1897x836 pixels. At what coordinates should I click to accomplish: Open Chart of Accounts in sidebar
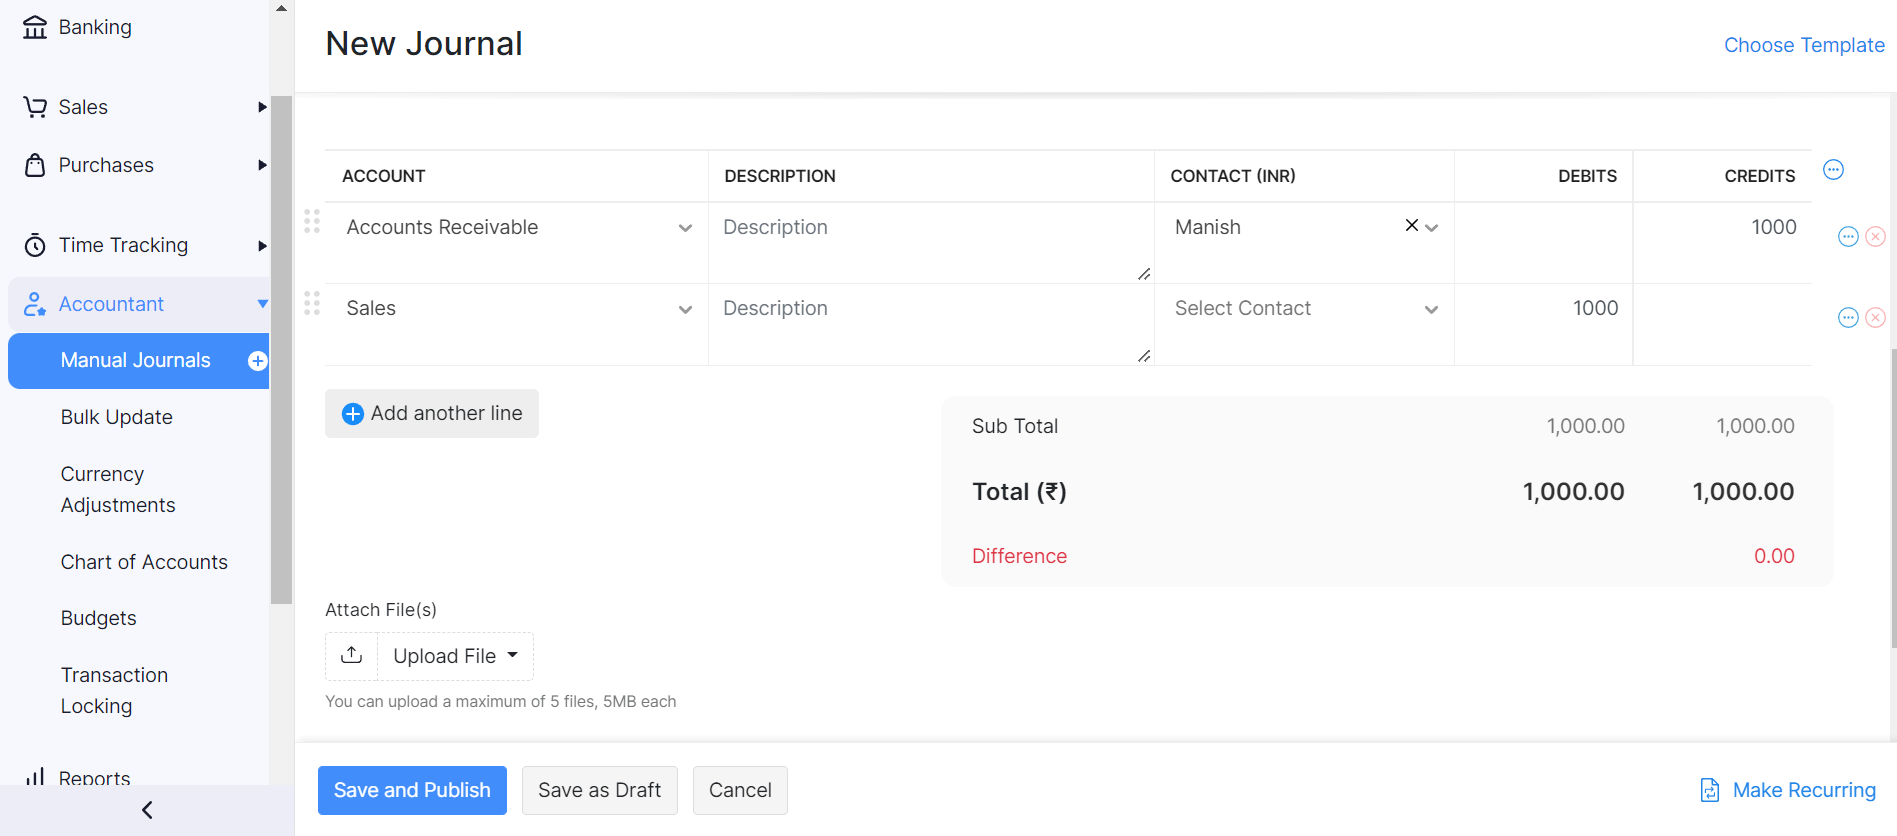click(x=144, y=562)
